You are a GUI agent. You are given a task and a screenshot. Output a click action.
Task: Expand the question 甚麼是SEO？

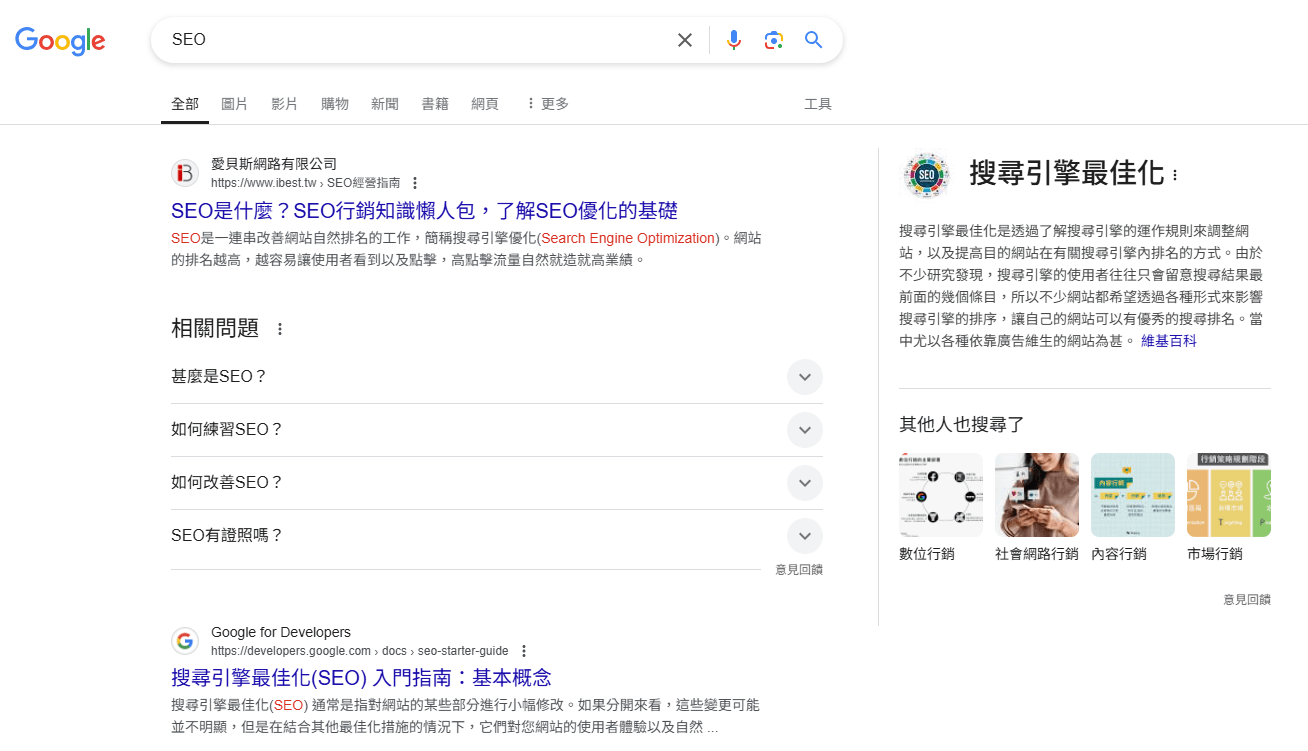(x=497, y=377)
